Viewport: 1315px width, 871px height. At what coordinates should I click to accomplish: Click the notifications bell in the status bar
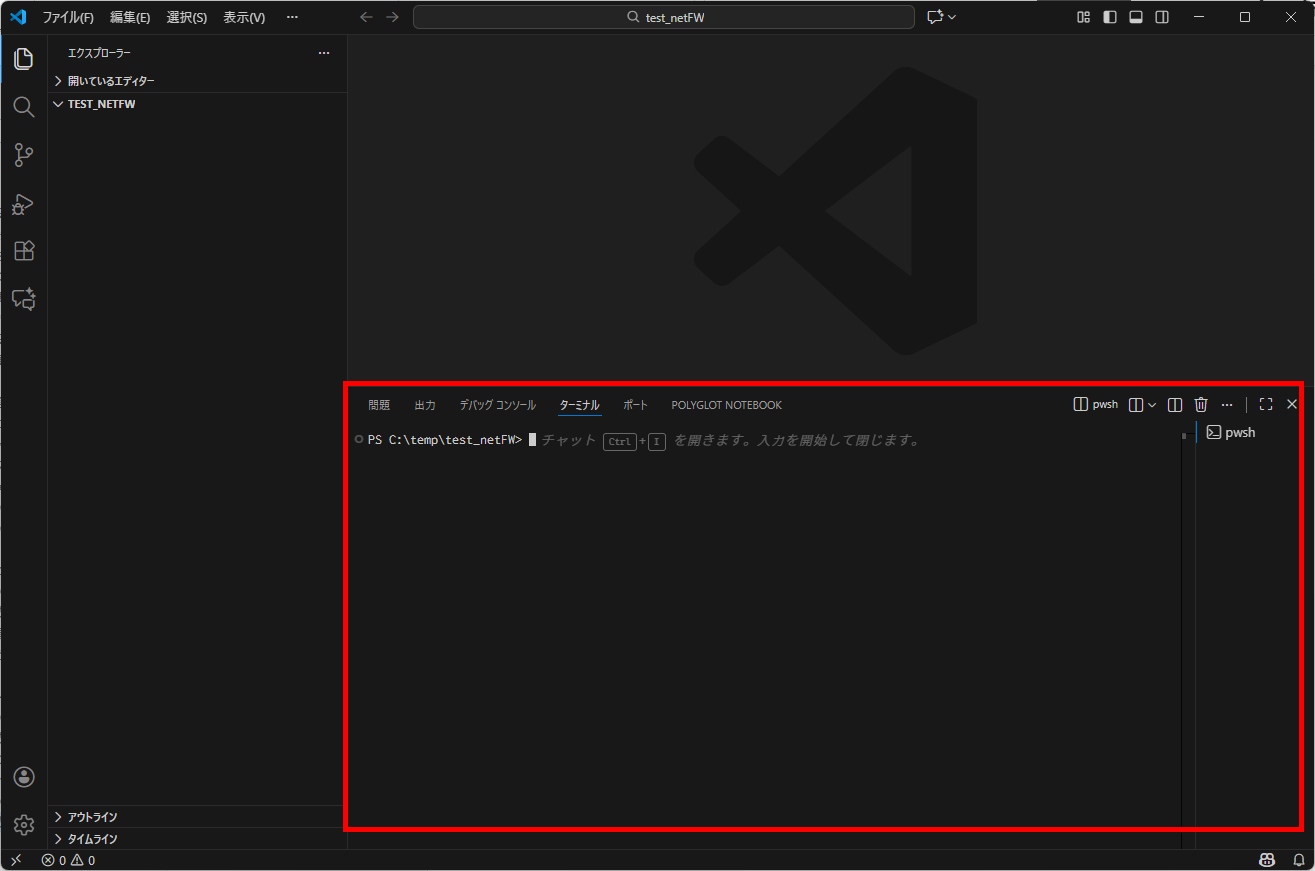coord(1299,860)
